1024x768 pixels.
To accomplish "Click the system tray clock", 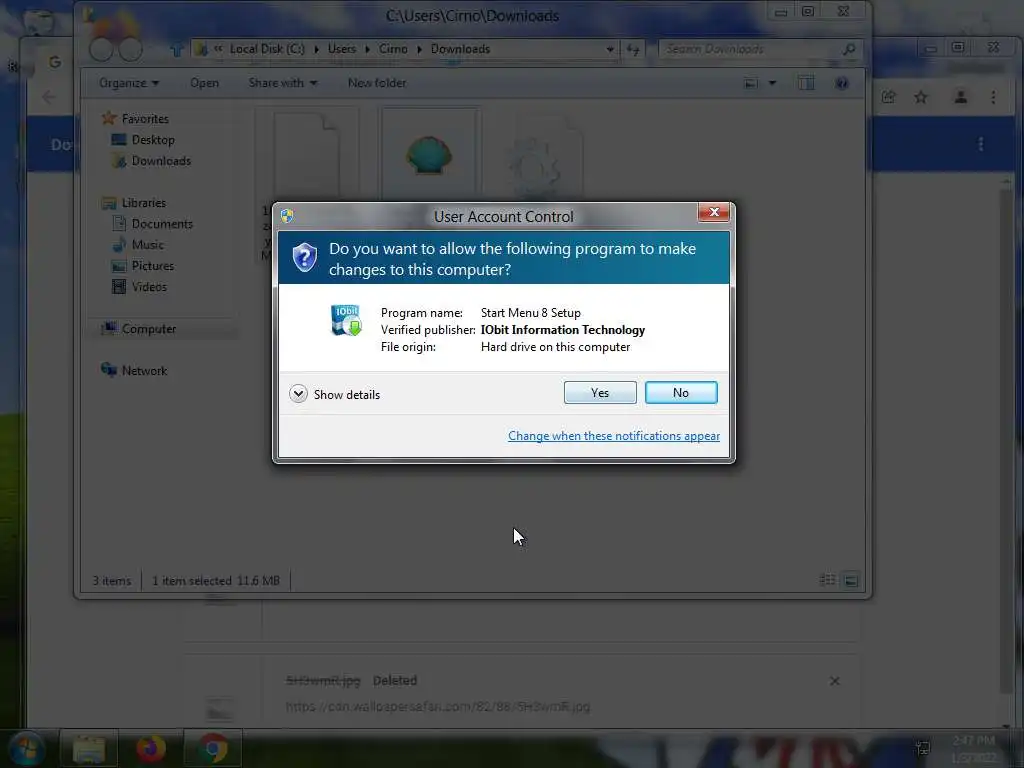I will [x=973, y=749].
